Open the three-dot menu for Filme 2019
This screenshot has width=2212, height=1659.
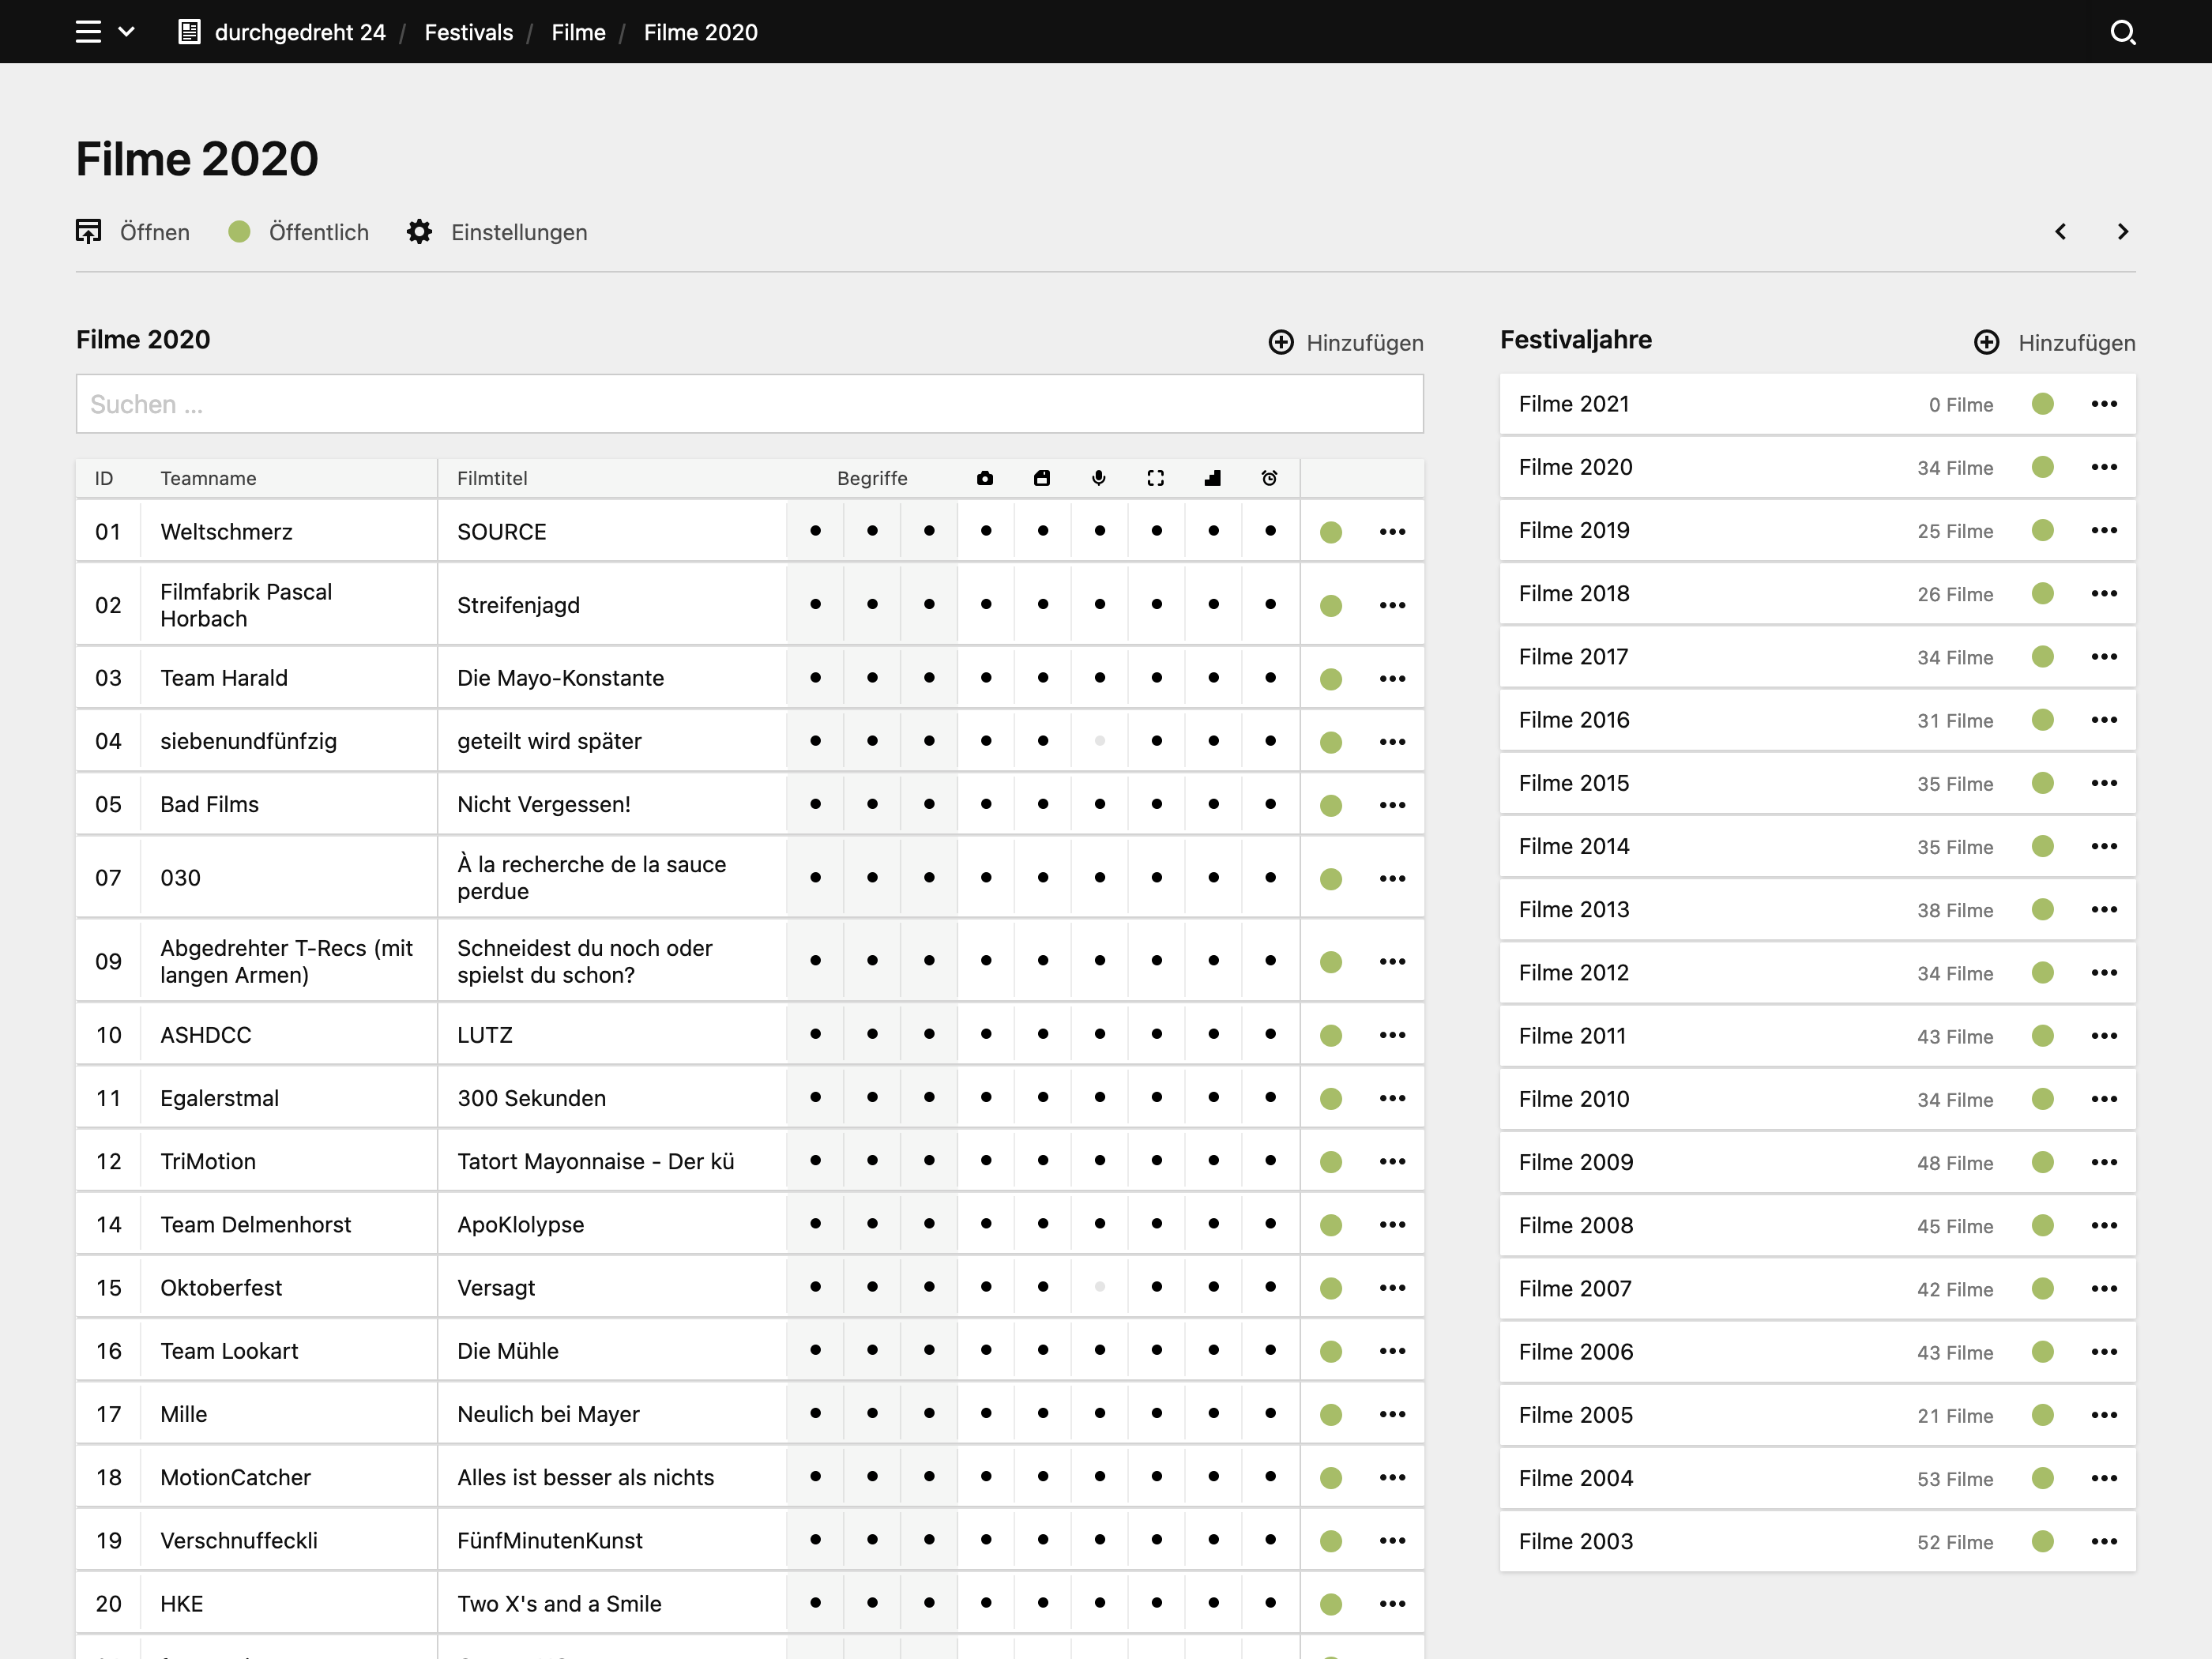[2105, 530]
